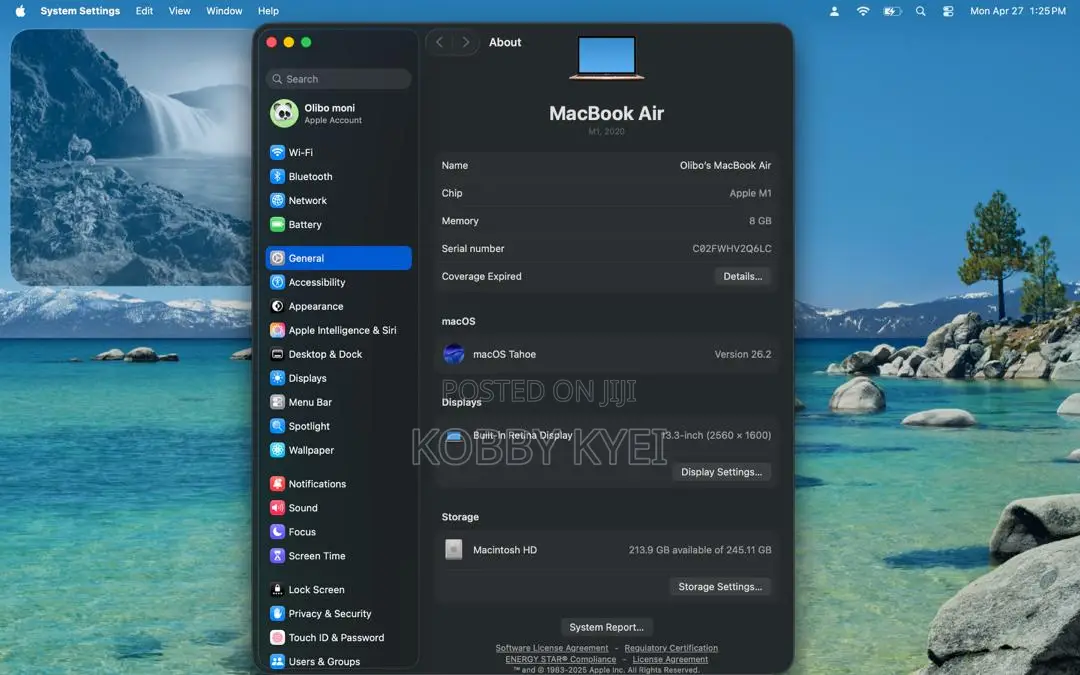The width and height of the screenshot is (1080, 675).
Task: Open Apple Intelligence & Siri icon
Action: (277, 331)
